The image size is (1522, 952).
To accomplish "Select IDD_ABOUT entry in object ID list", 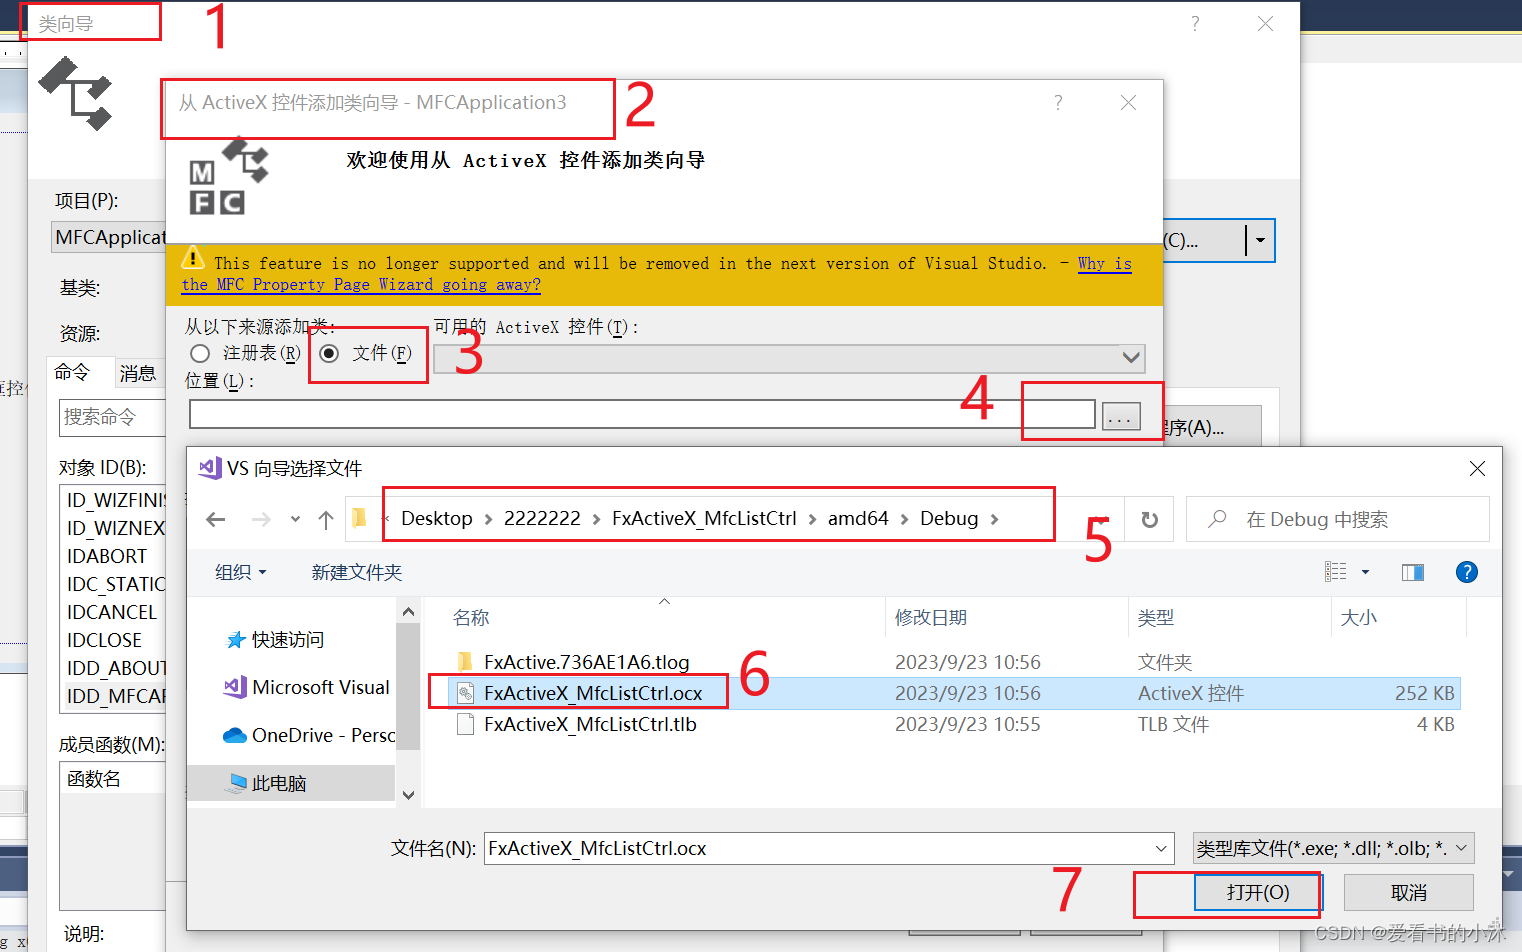I will (x=116, y=668).
